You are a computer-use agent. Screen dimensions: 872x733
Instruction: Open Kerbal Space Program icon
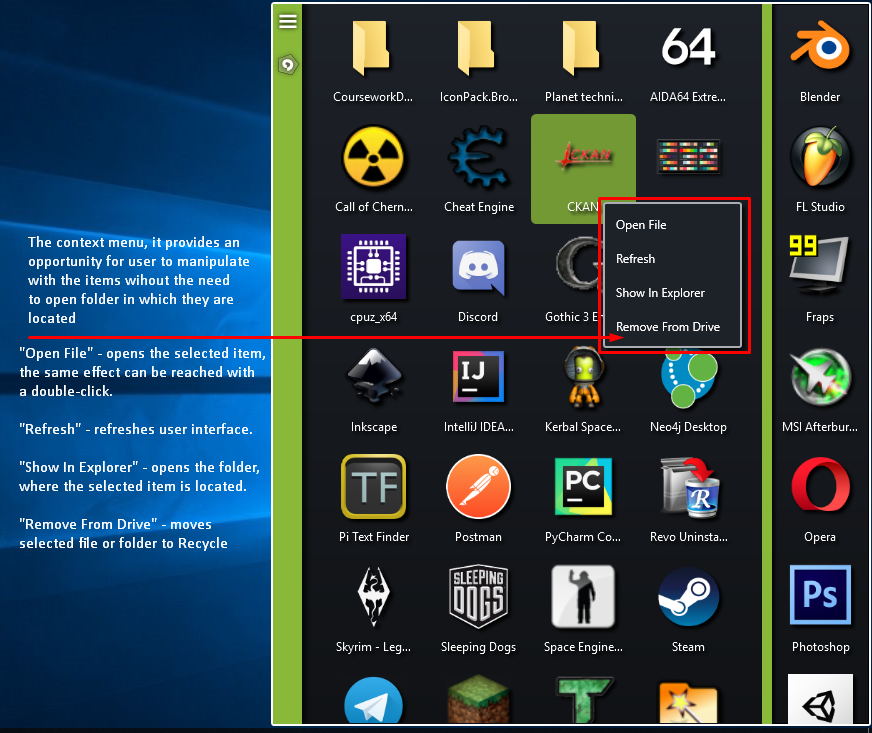tap(583, 378)
